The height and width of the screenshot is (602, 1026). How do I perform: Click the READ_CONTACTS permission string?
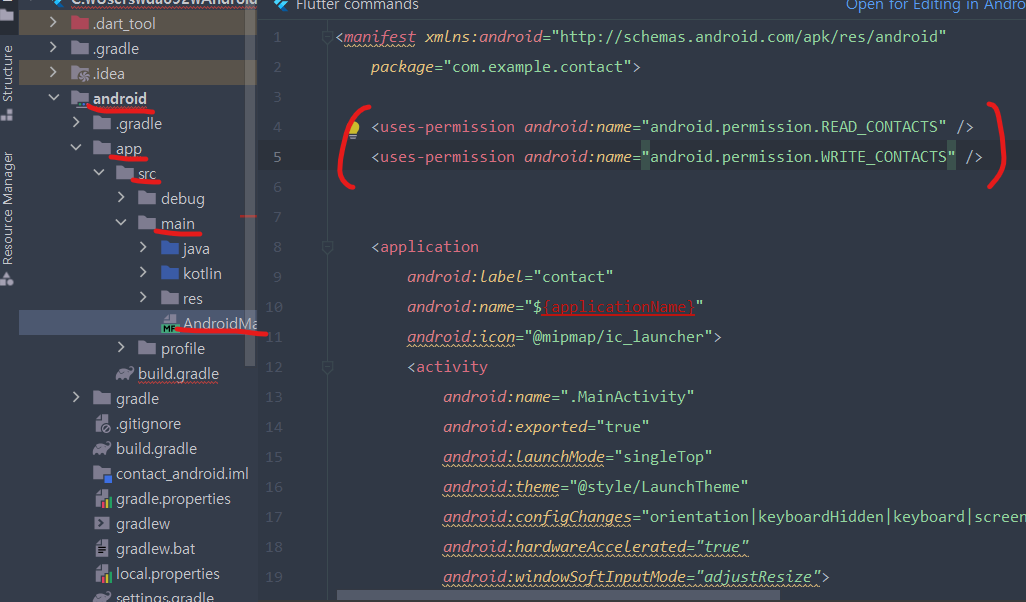coord(793,126)
